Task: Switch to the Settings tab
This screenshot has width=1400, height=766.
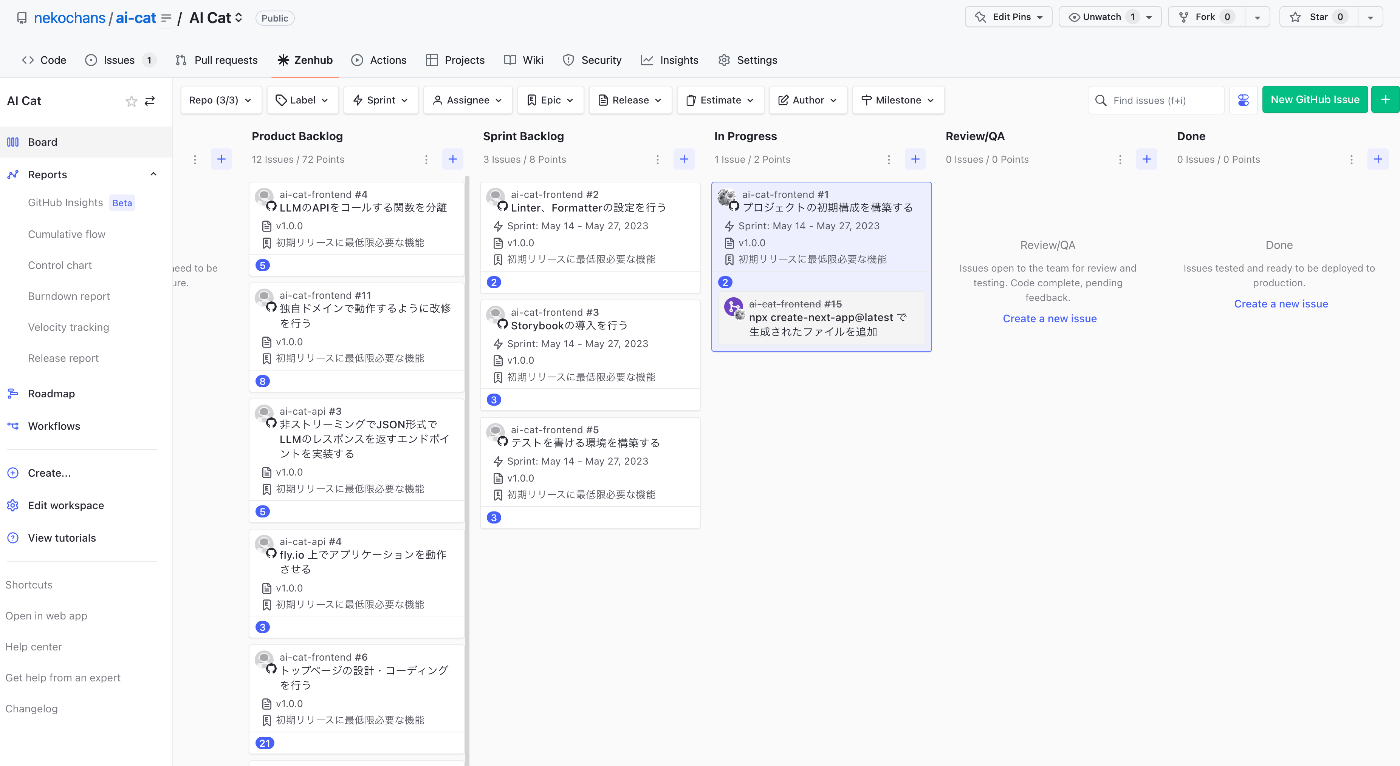Action: [x=747, y=60]
